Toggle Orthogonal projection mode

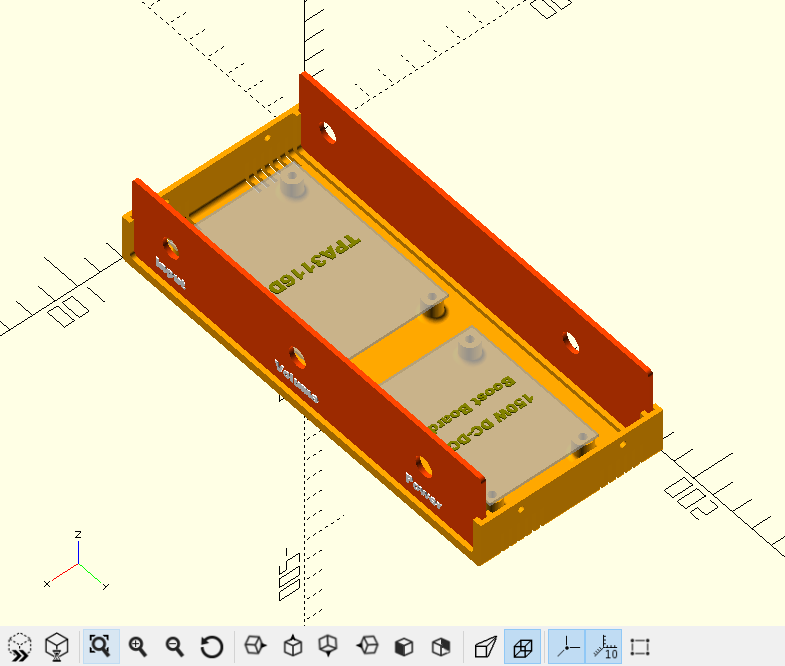click(x=522, y=646)
